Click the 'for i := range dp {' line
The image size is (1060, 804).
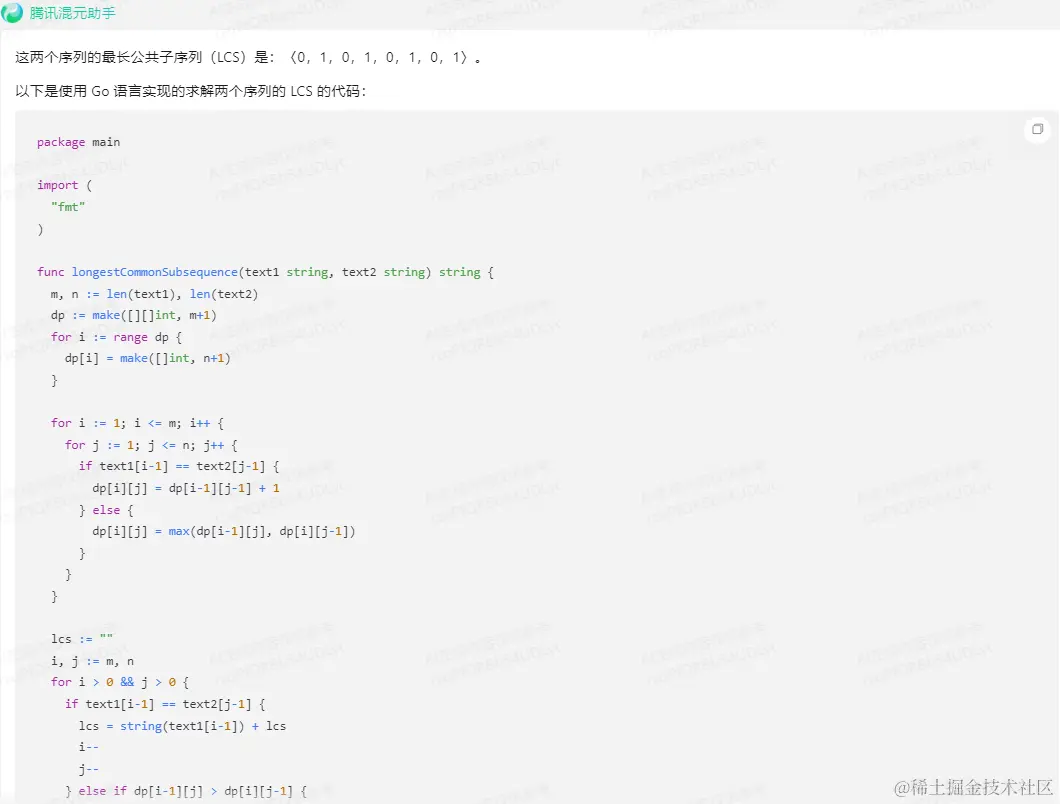[x=116, y=337]
